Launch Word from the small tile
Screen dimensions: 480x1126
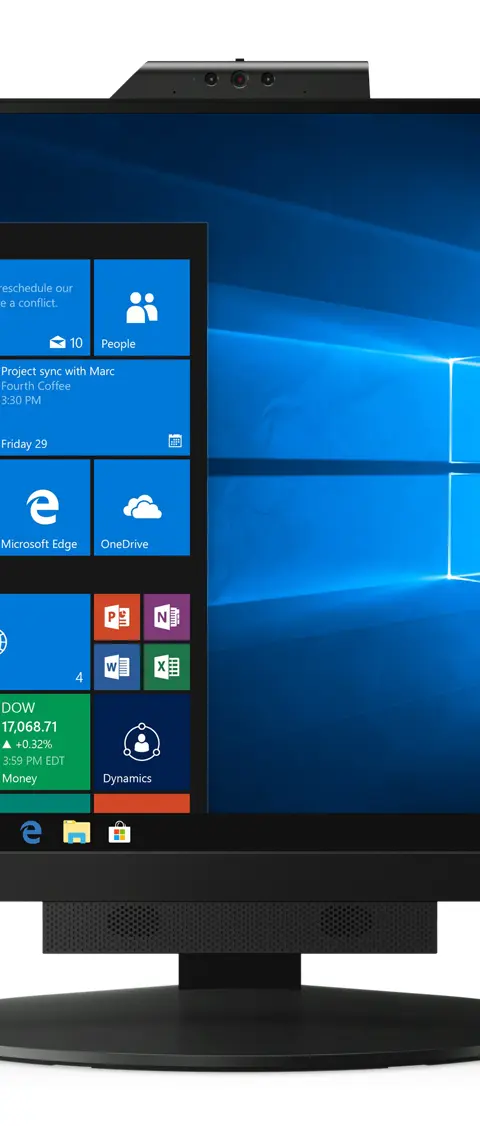(x=117, y=667)
